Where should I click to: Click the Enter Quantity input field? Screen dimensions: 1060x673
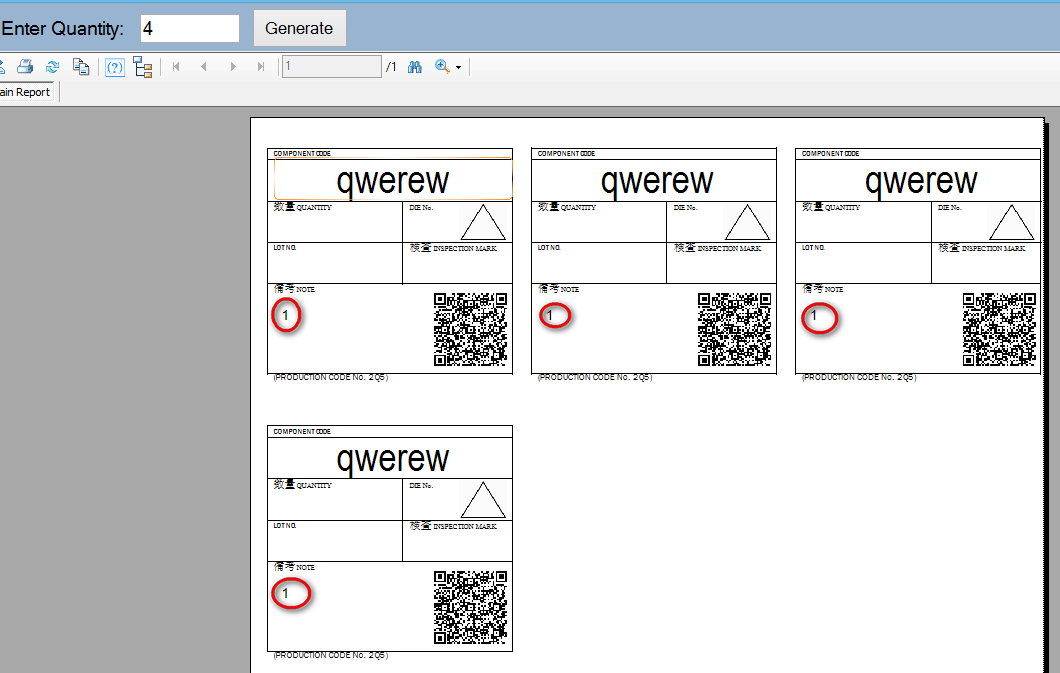pyautogui.click(x=190, y=28)
